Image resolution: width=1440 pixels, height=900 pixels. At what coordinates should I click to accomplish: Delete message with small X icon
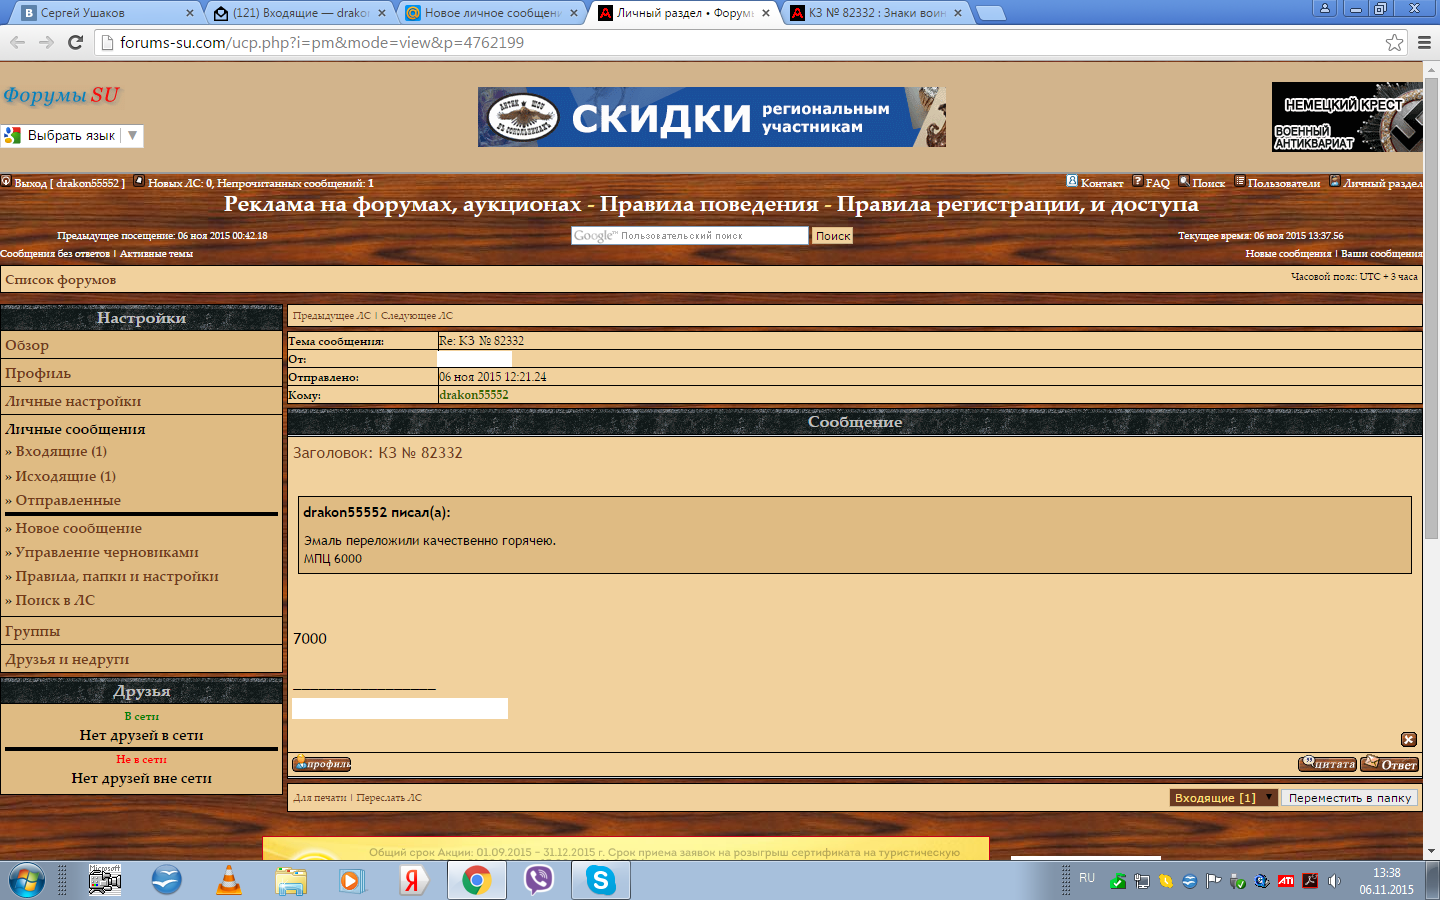[1408, 740]
